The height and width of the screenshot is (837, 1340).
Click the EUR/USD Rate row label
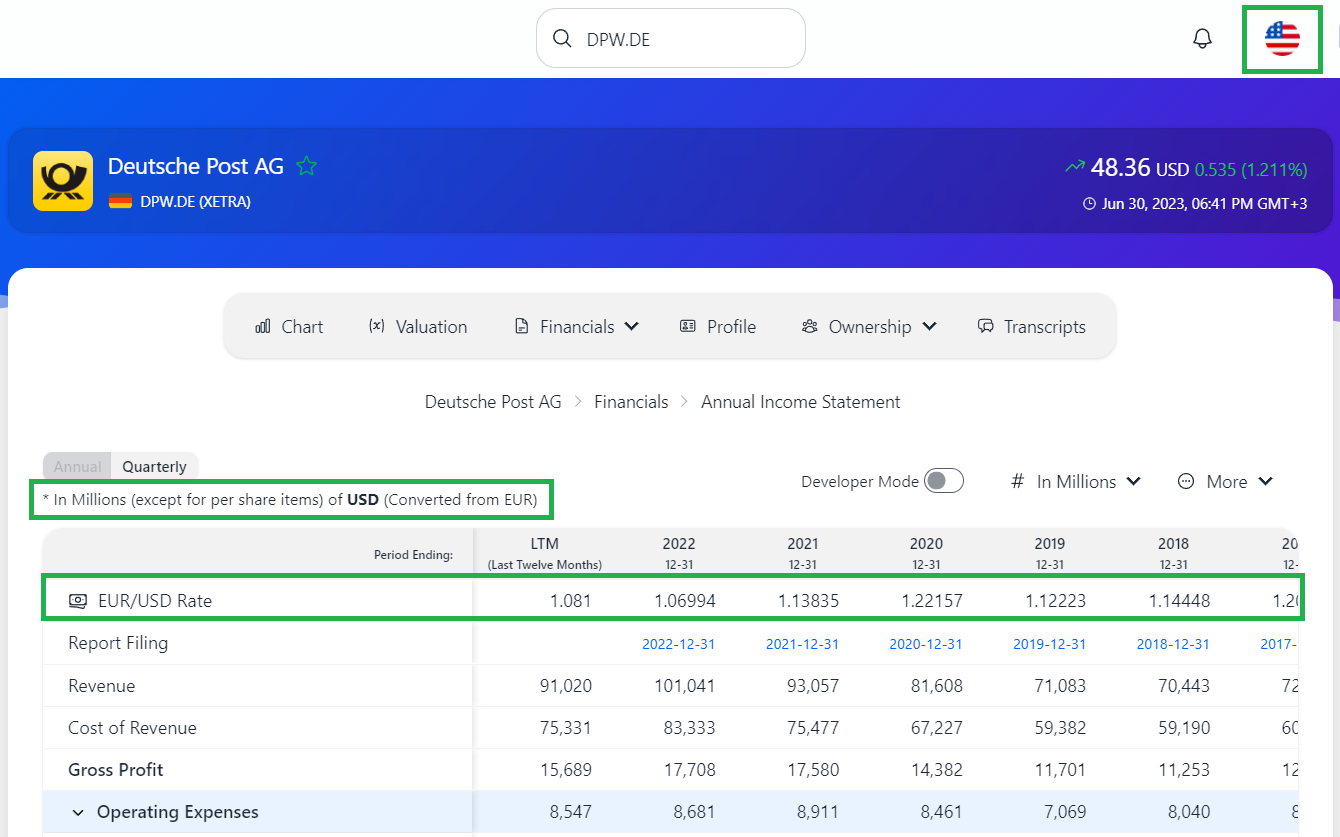pyautogui.click(x=155, y=601)
